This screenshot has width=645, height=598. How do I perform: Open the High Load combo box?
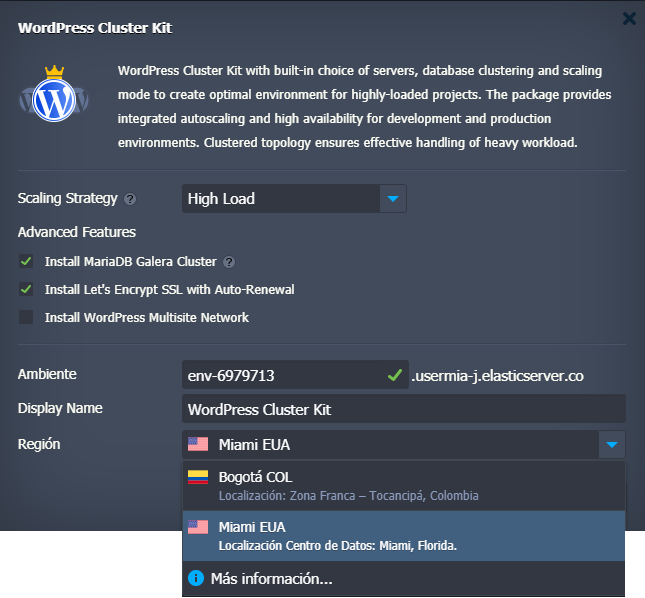(294, 199)
